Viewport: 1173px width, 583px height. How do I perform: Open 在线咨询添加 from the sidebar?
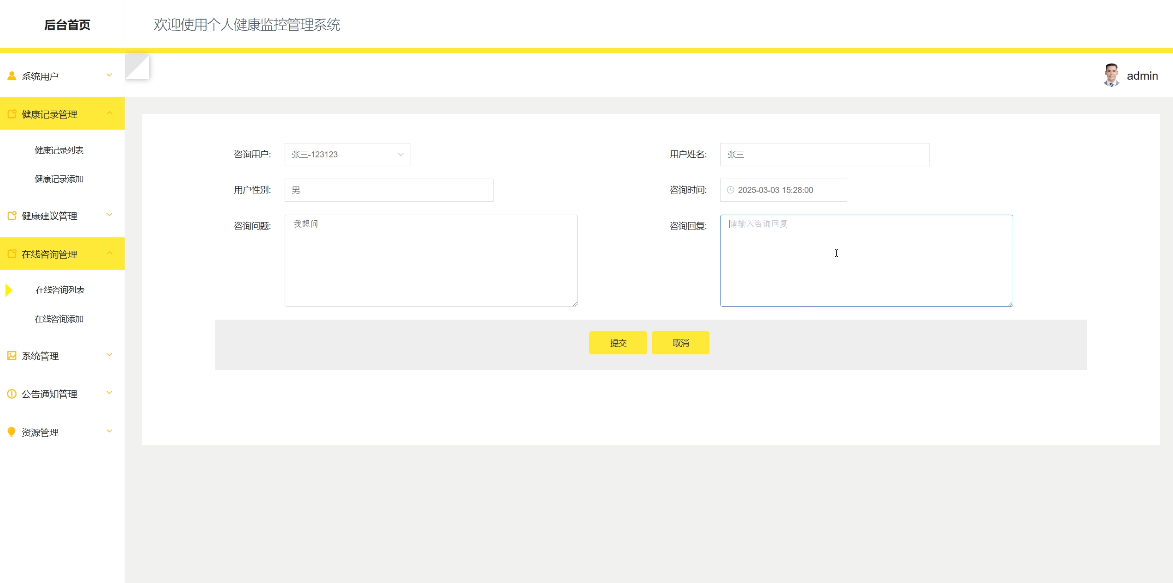58,320
